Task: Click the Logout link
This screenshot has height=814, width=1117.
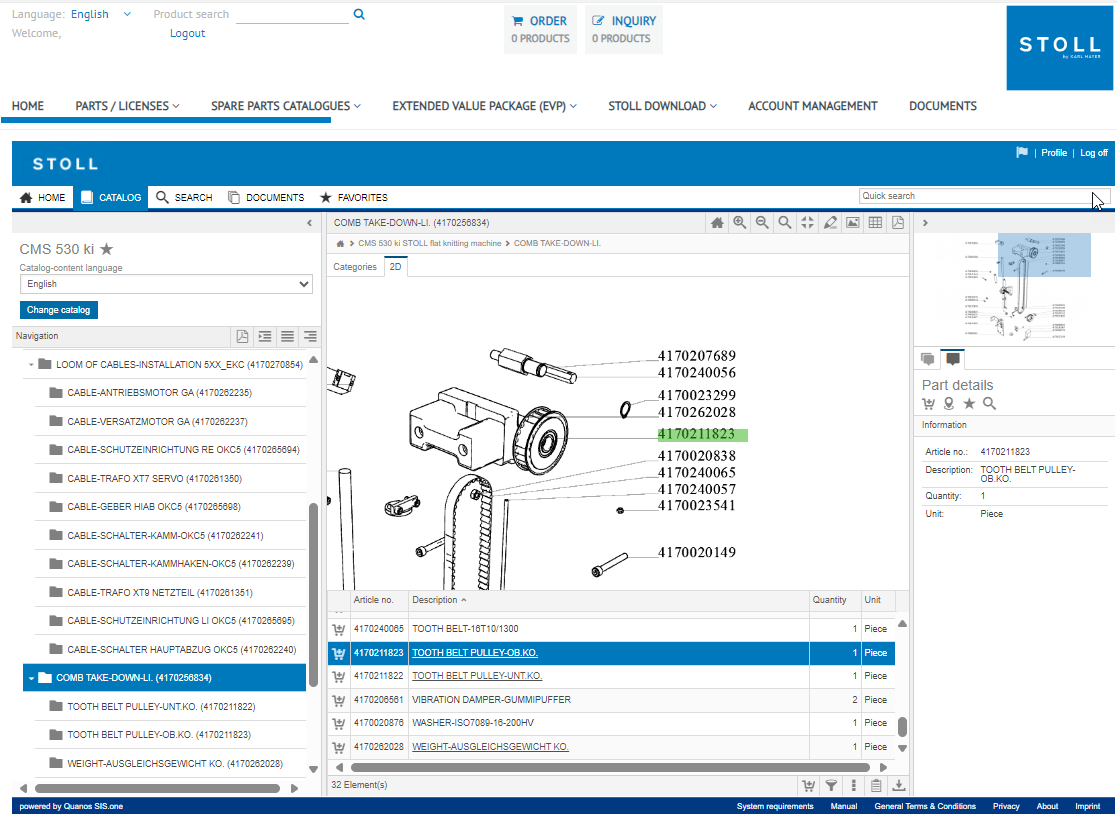Action: click(187, 33)
